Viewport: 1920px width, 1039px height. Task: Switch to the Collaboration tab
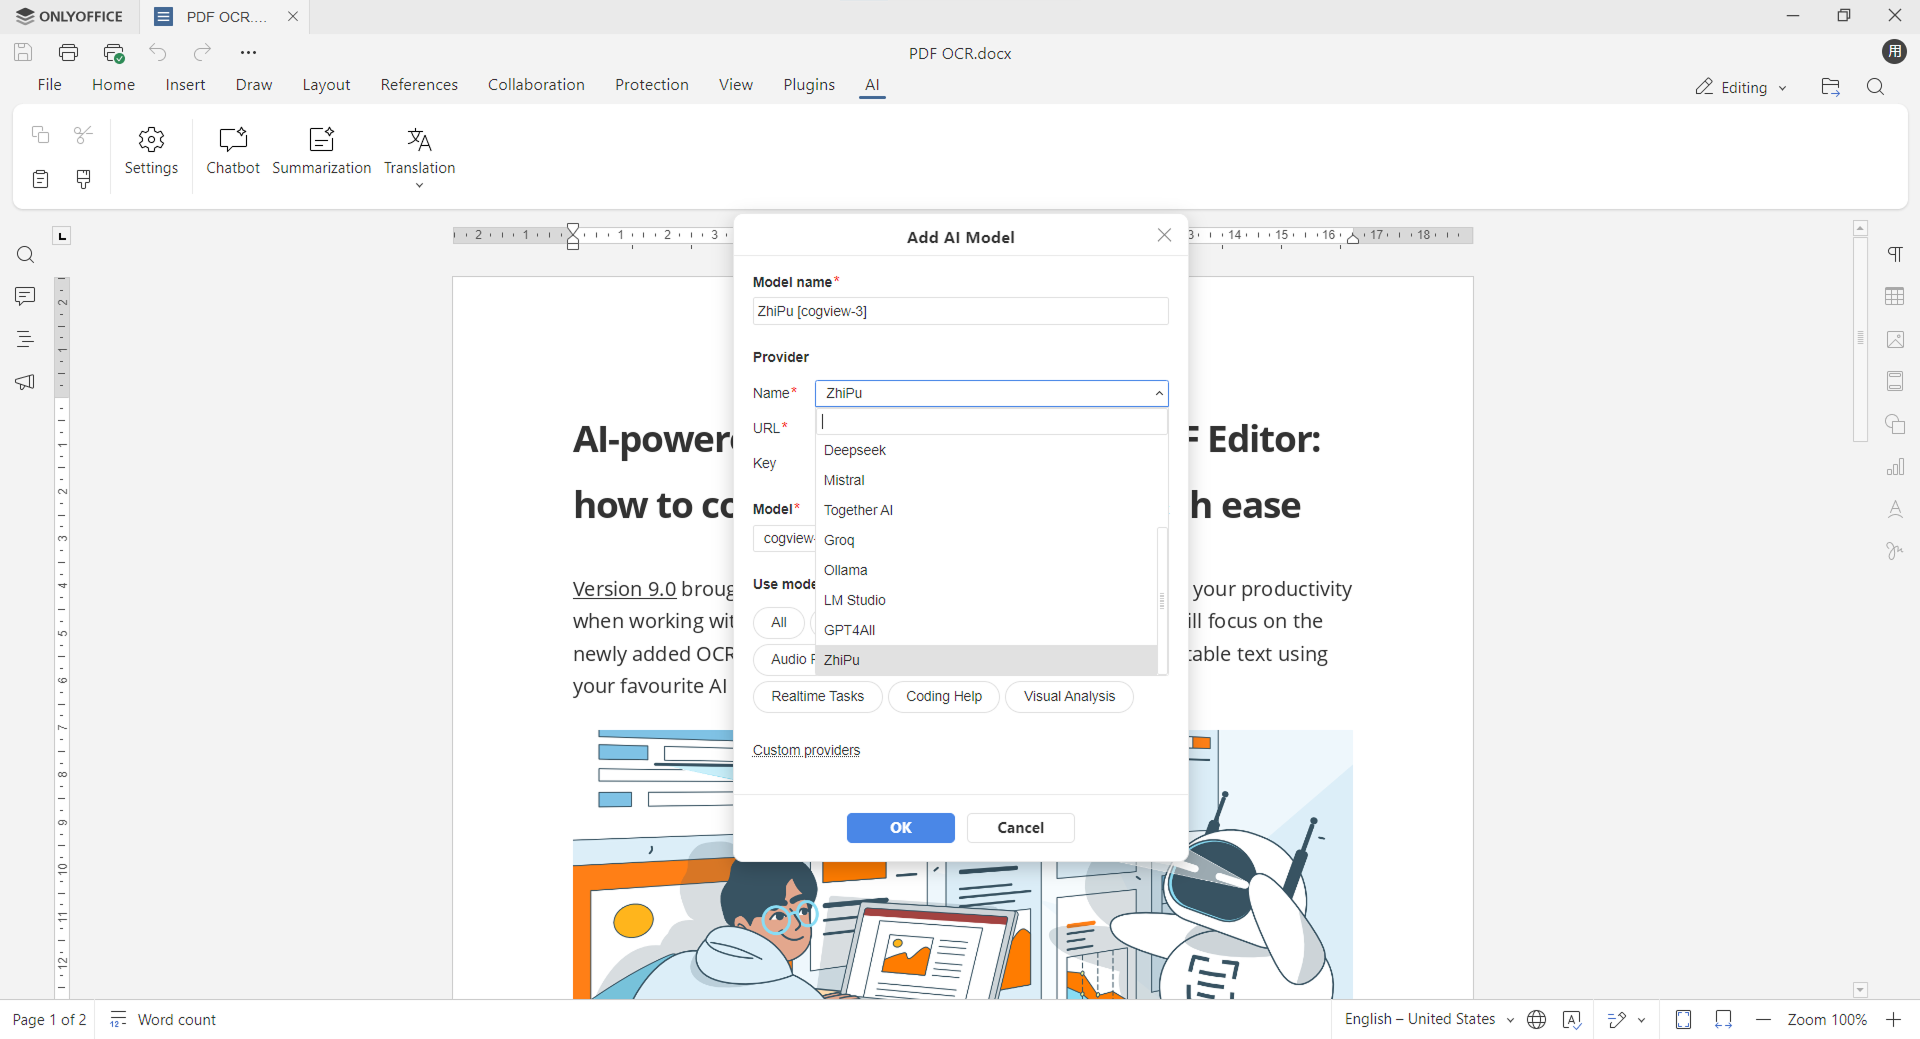(x=536, y=85)
